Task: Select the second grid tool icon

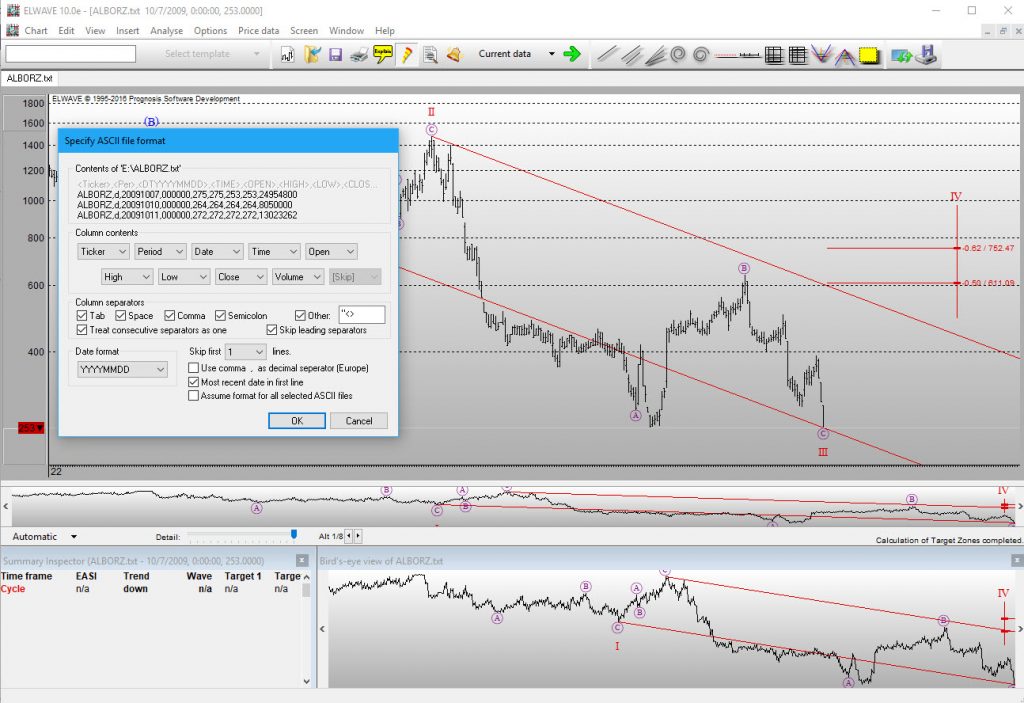Action: 797,55
